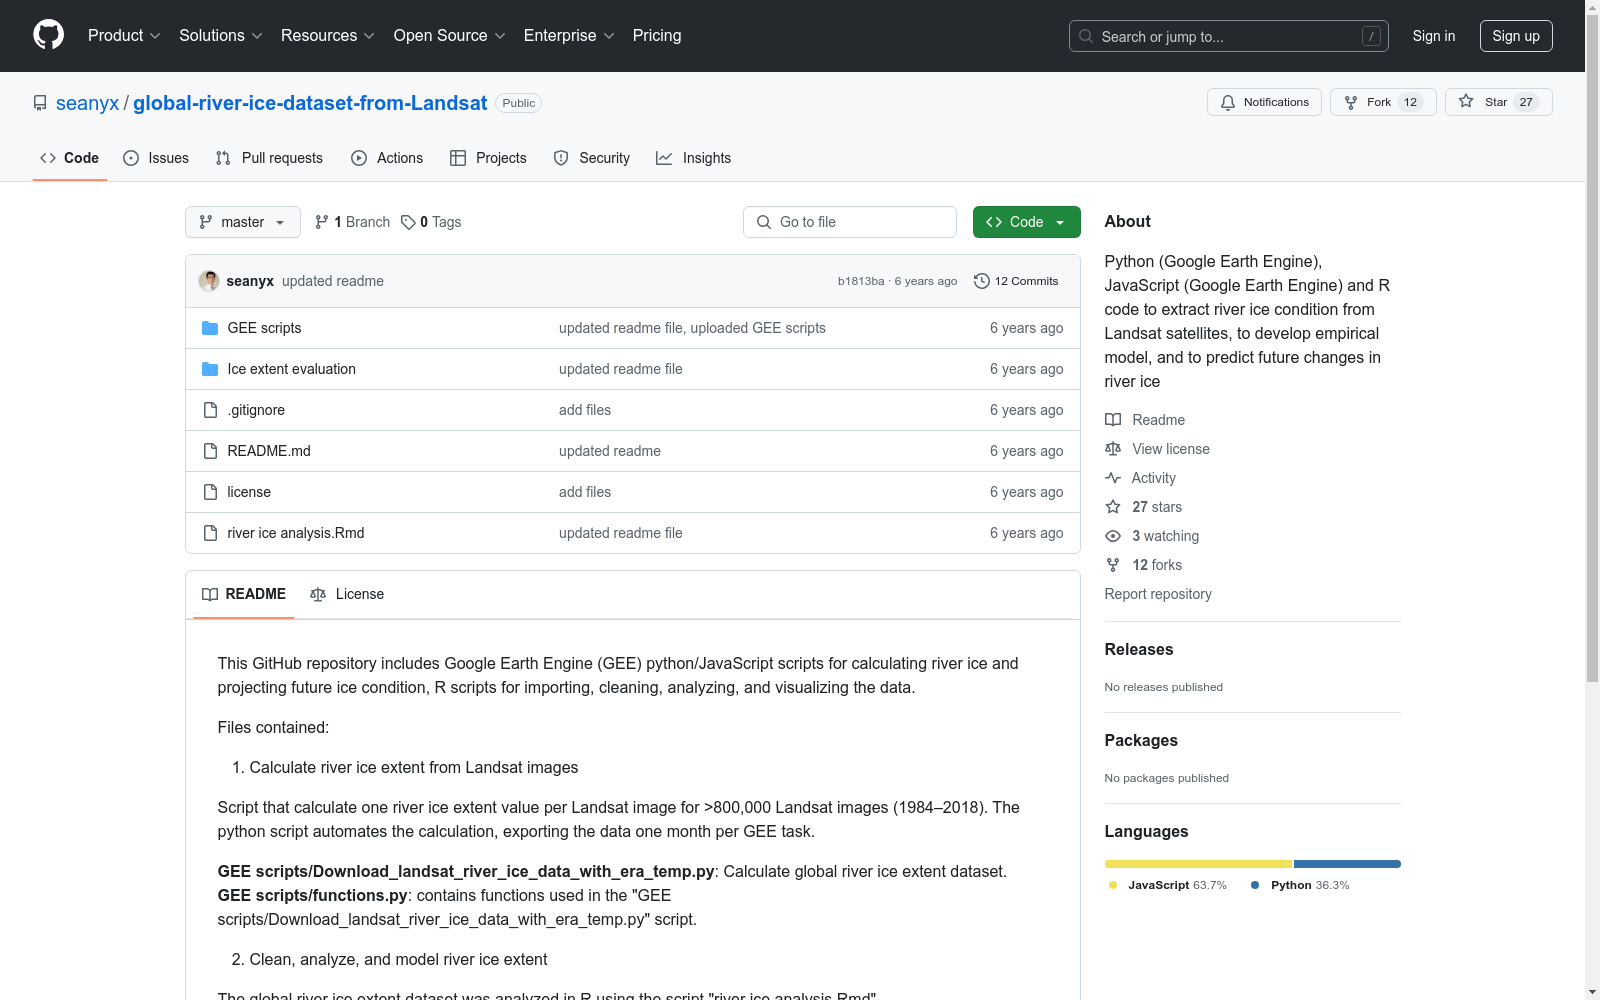This screenshot has width=1600, height=1000.
Task: Click seanyx's avatar in the commit bar
Action: 209,281
